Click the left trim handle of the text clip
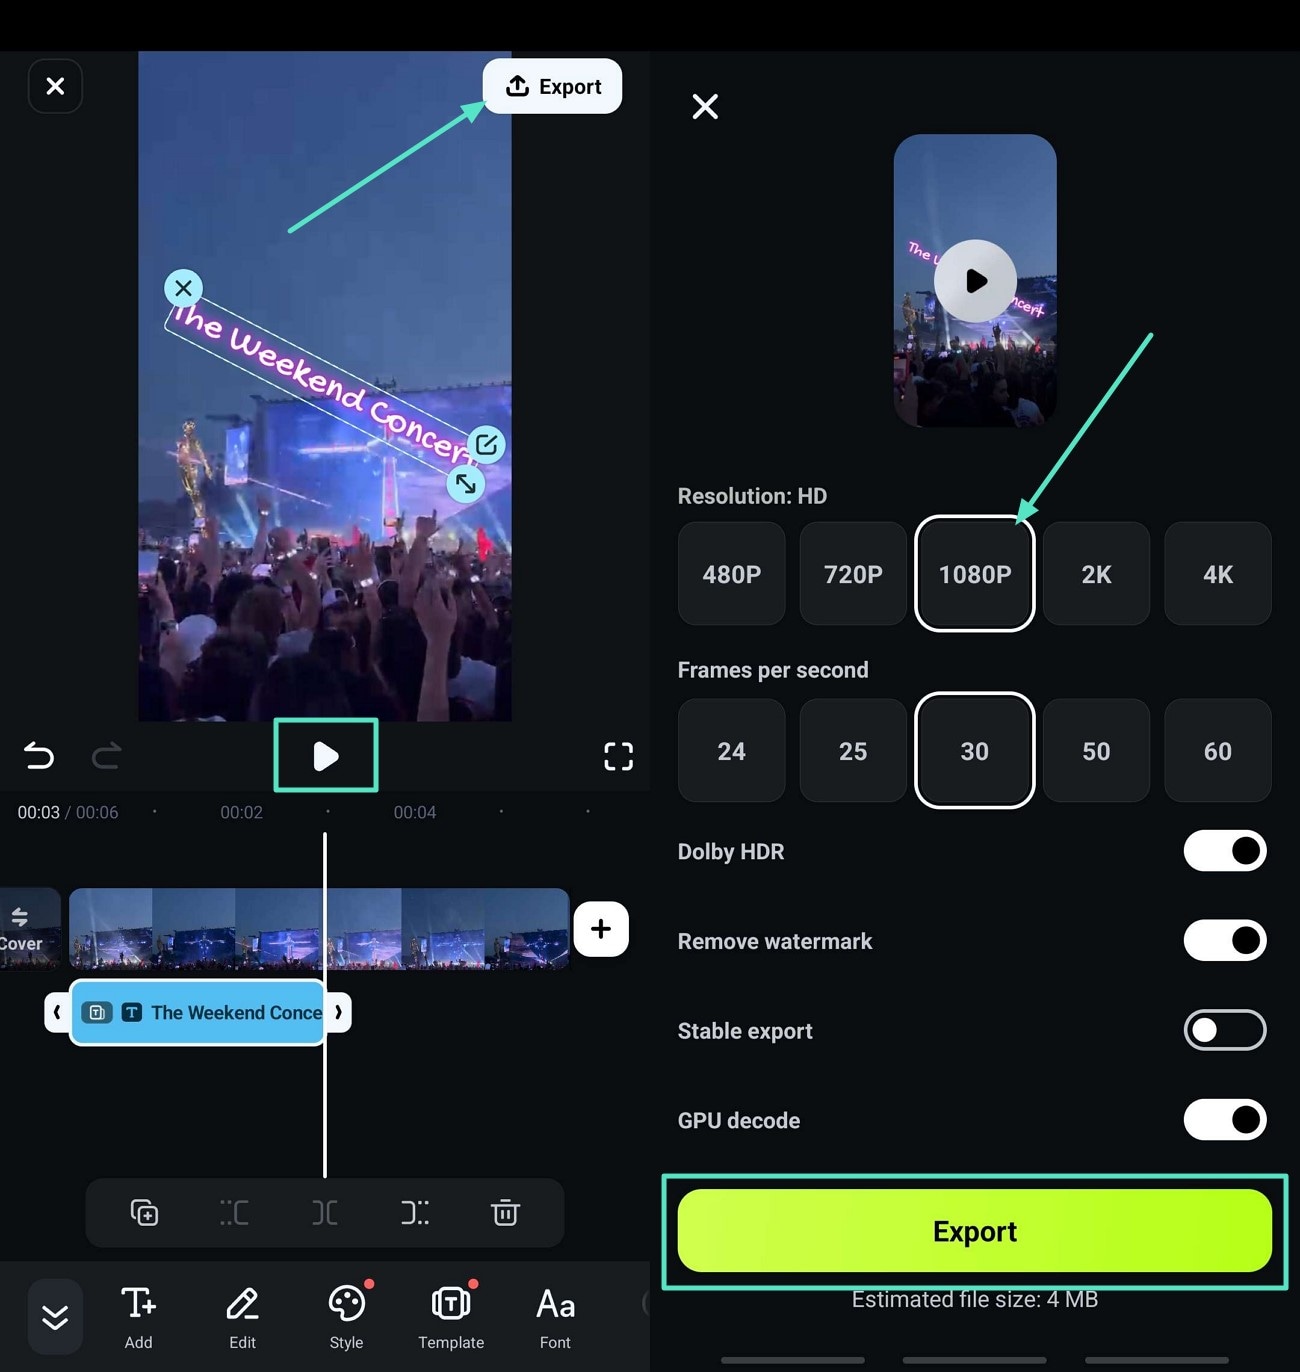The image size is (1300, 1372). pos(57,1013)
